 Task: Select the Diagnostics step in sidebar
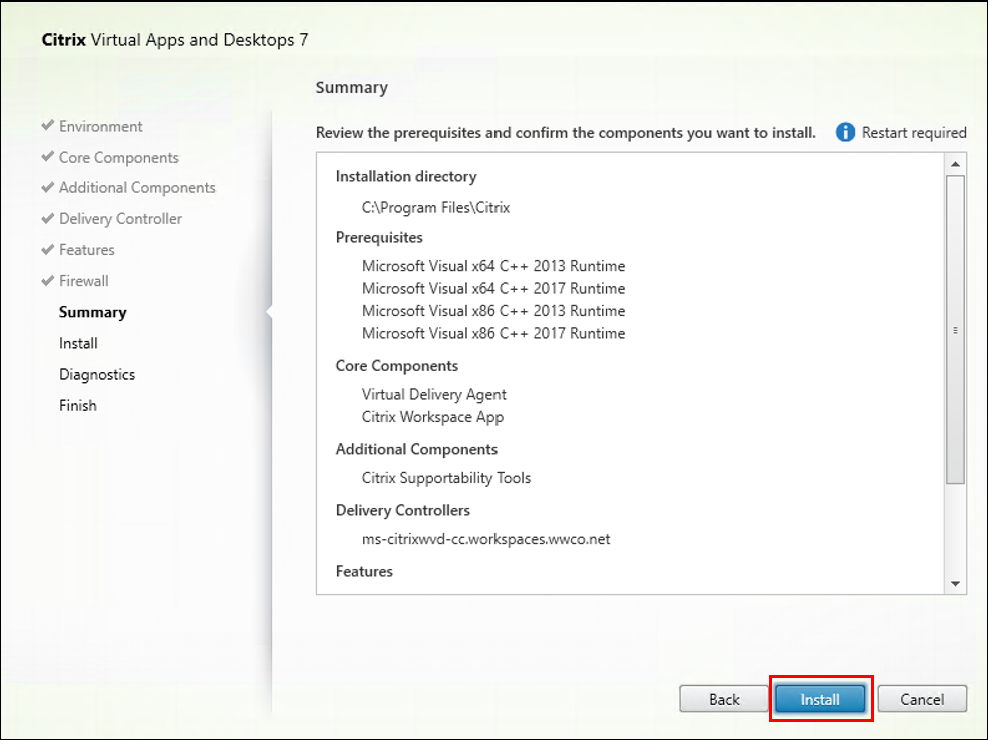[97, 374]
